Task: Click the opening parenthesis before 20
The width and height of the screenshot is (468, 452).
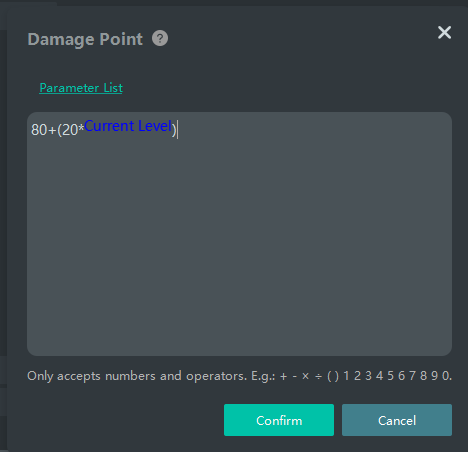Action: click(60, 130)
